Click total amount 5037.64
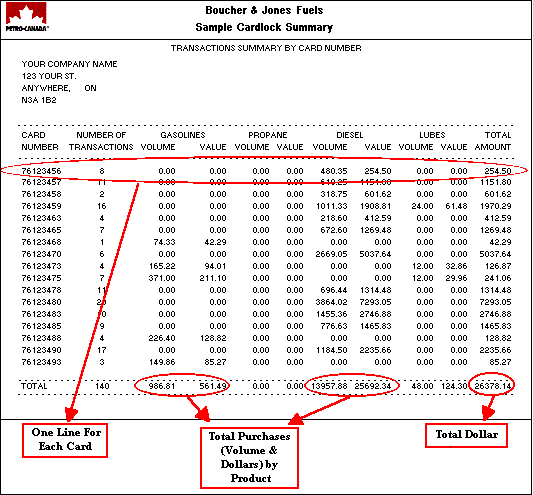 (495, 254)
